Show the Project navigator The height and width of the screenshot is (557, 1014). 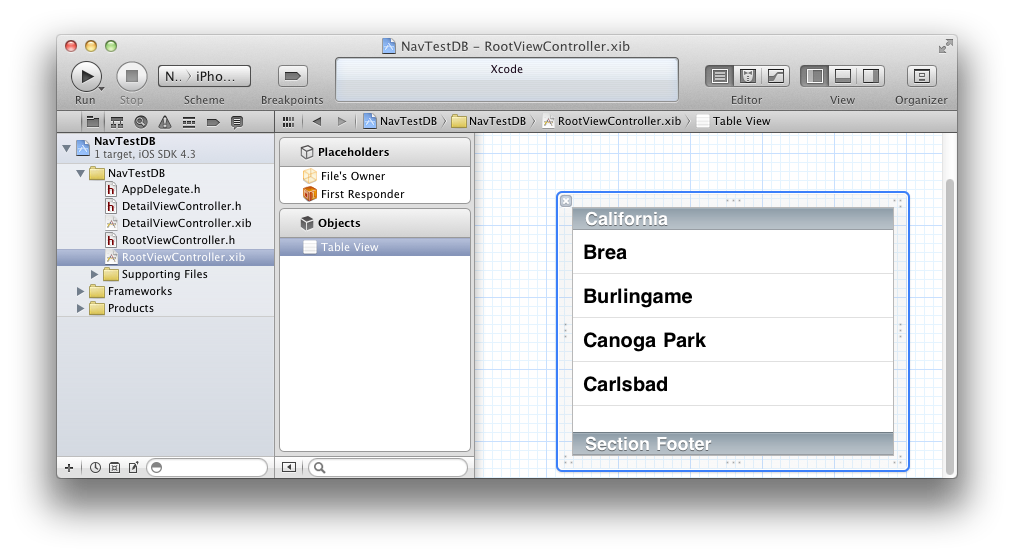92,122
